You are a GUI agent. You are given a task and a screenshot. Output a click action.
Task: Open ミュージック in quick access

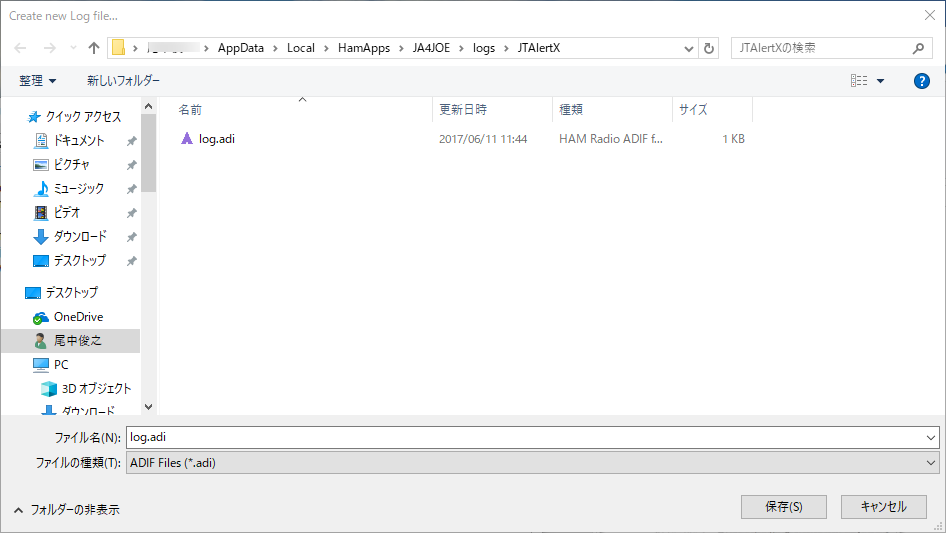coord(78,189)
